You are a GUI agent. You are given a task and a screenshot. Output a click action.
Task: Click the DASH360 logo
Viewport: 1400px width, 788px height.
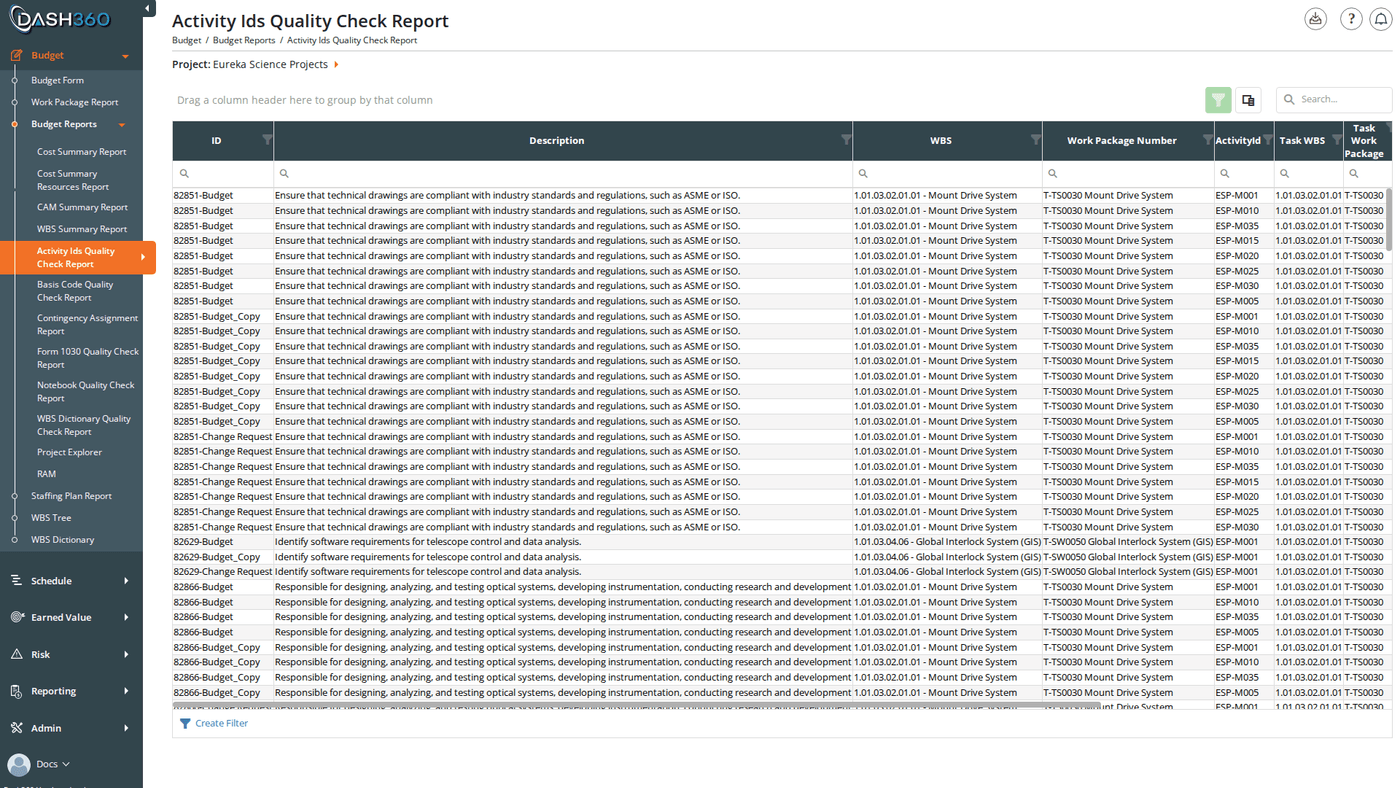coord(60,20)
